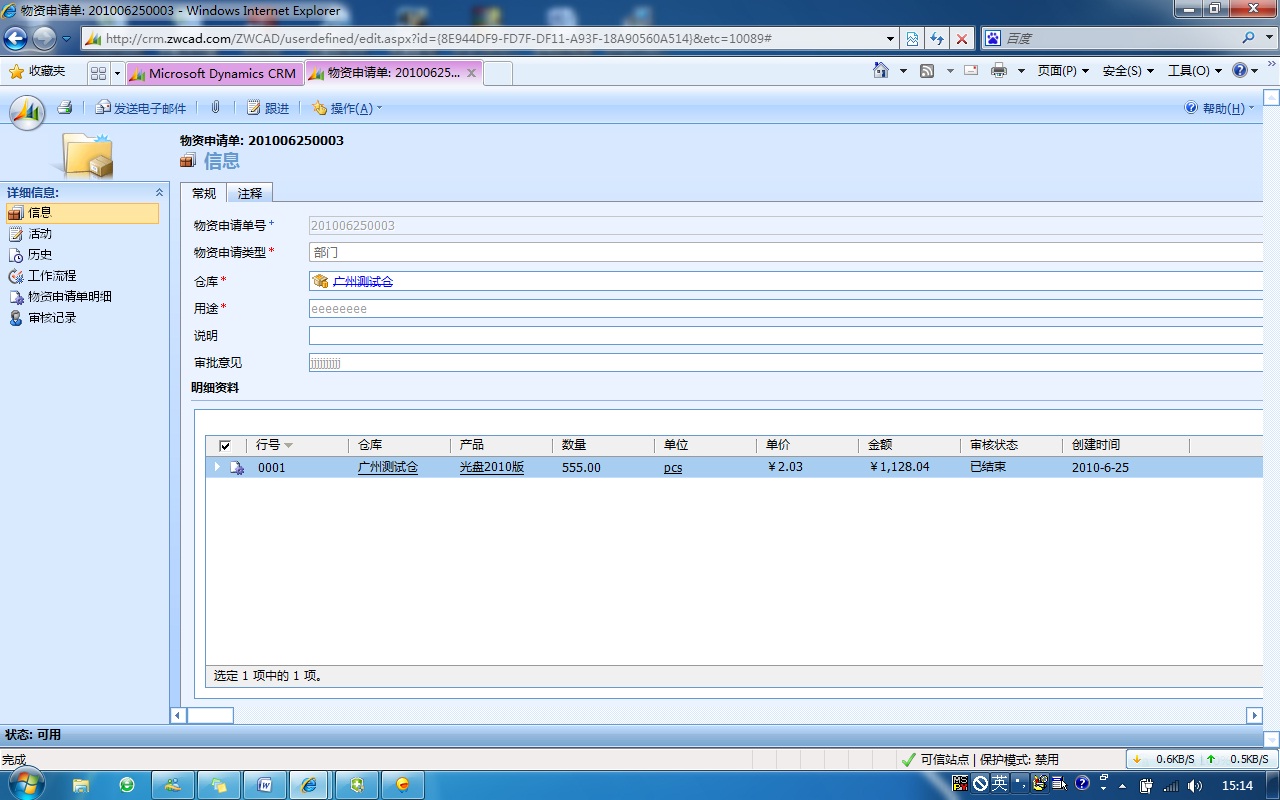Toggle the select-all checkbox in grid header
The image size is (1280, 800).
(x=225, y=446)
